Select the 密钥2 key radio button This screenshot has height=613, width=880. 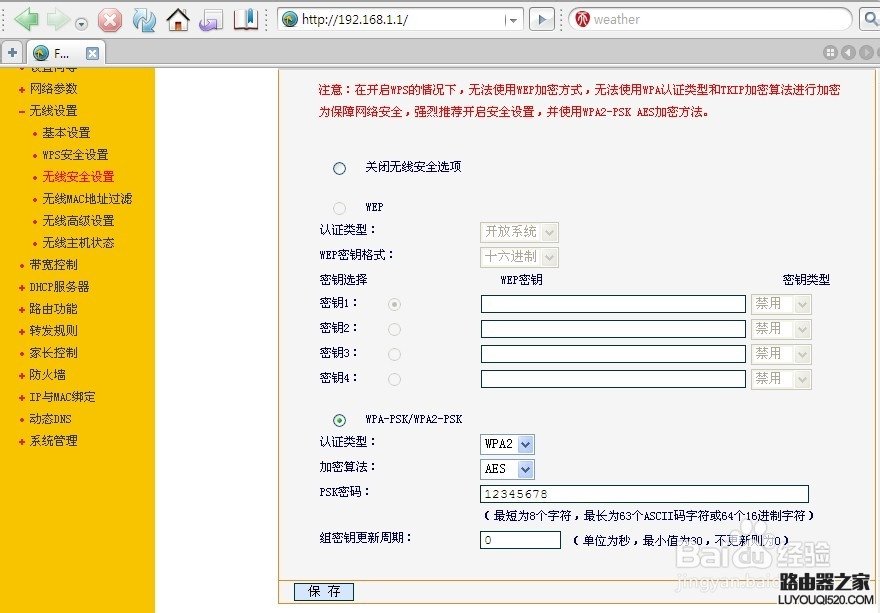pyautogui.click(x=395, y=329)
